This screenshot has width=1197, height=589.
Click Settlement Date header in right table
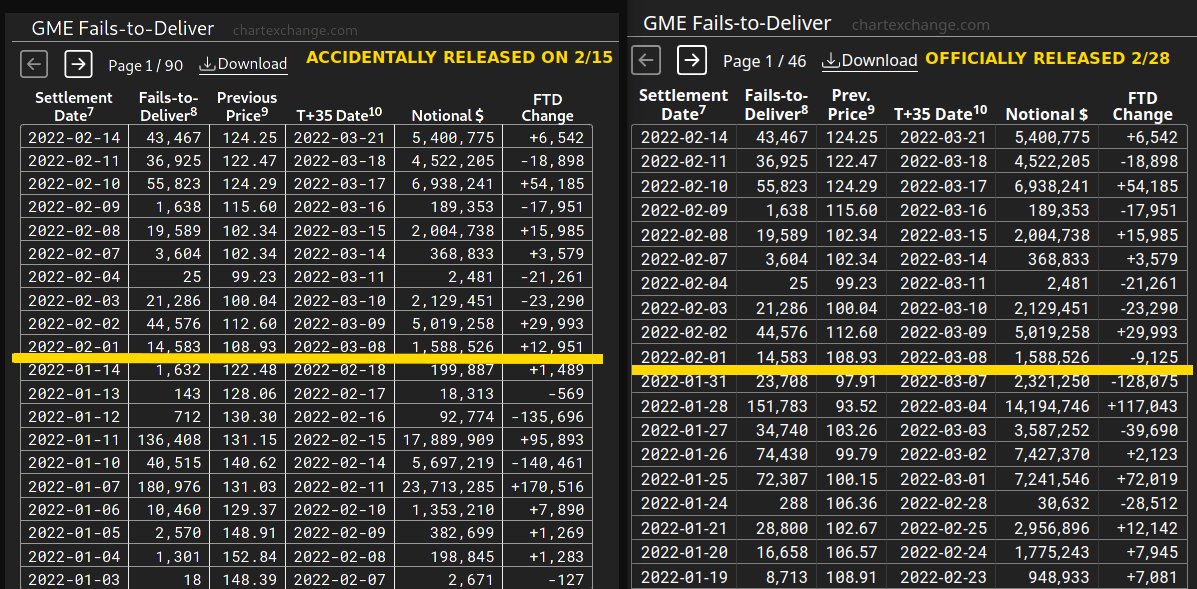(x=683, y=105)
